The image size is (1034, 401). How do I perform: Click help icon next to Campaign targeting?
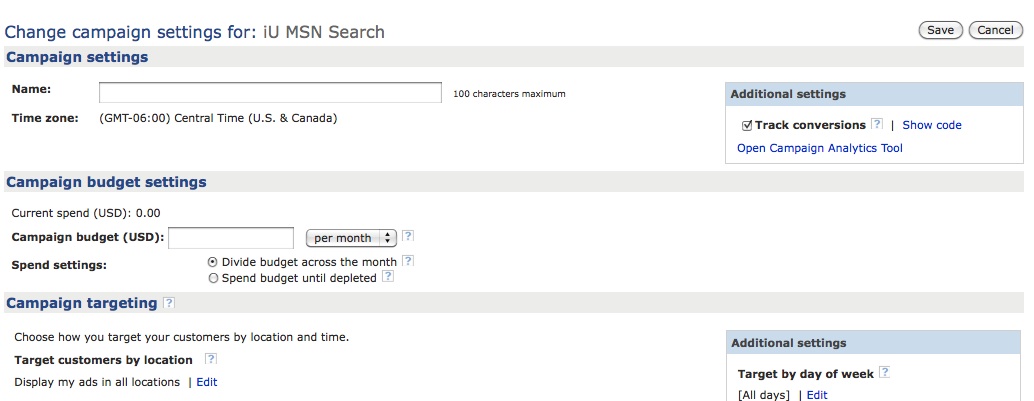[x=169, y=303]
